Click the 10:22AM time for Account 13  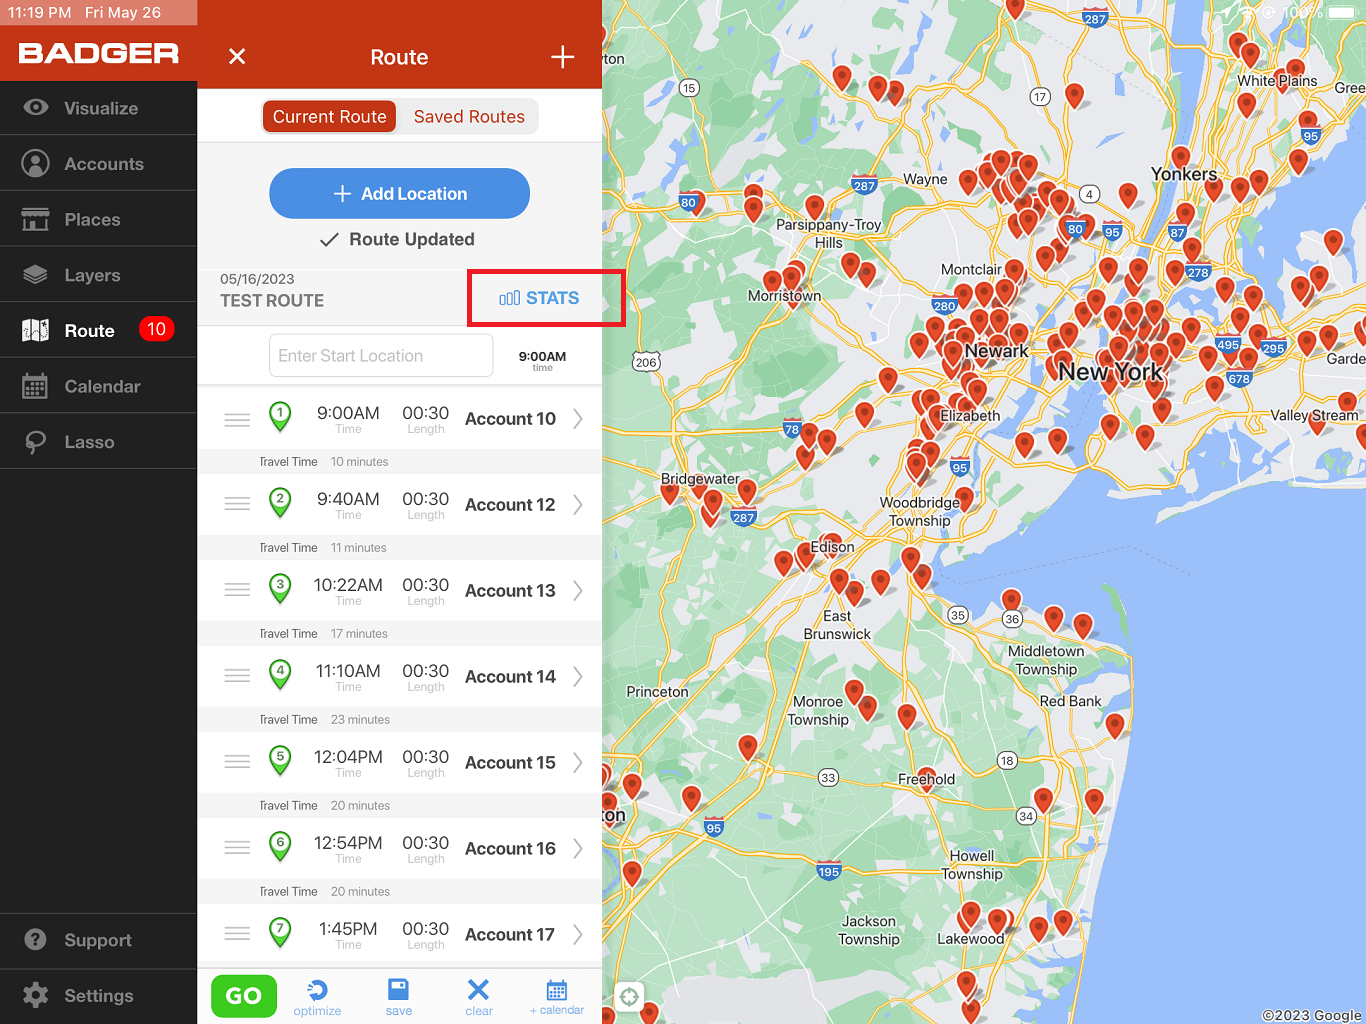[x=348, y=585]
